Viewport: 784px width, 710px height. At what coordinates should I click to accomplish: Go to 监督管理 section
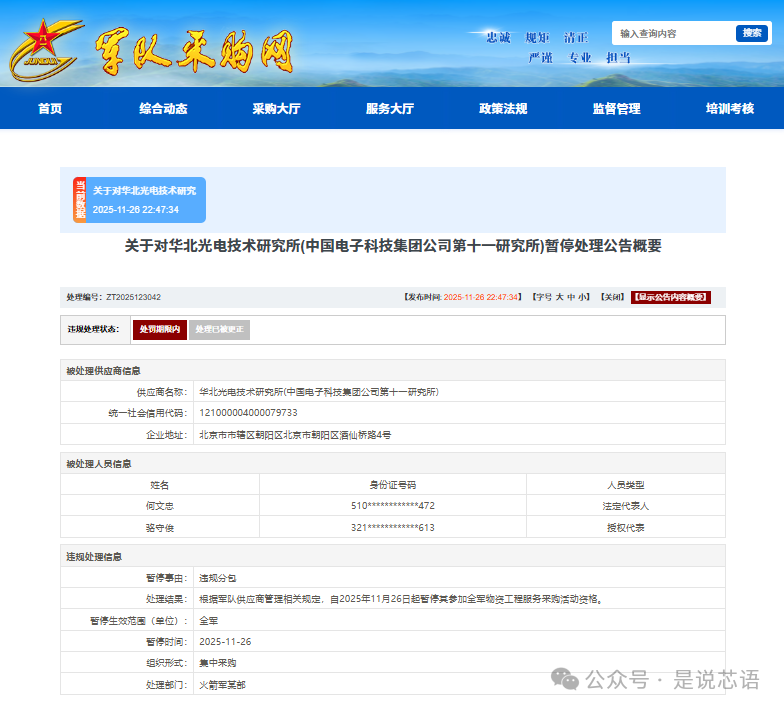click(616, 109)
